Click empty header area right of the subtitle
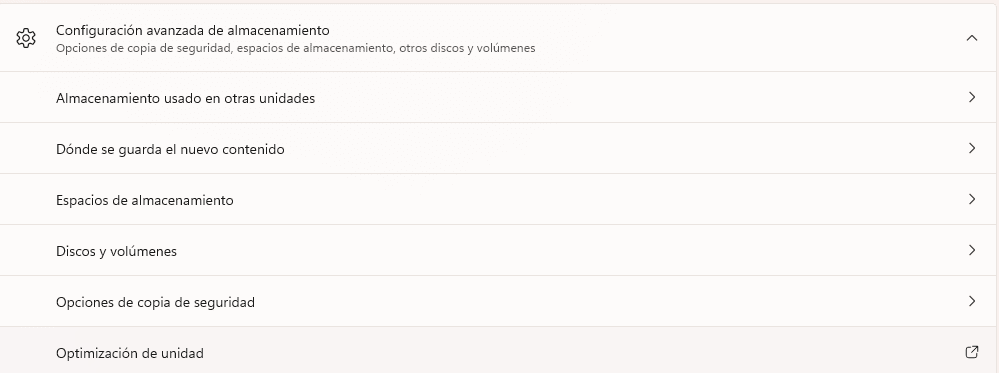Image resolution: width=999 pixels, height=373 pixels. coord(745,38)
